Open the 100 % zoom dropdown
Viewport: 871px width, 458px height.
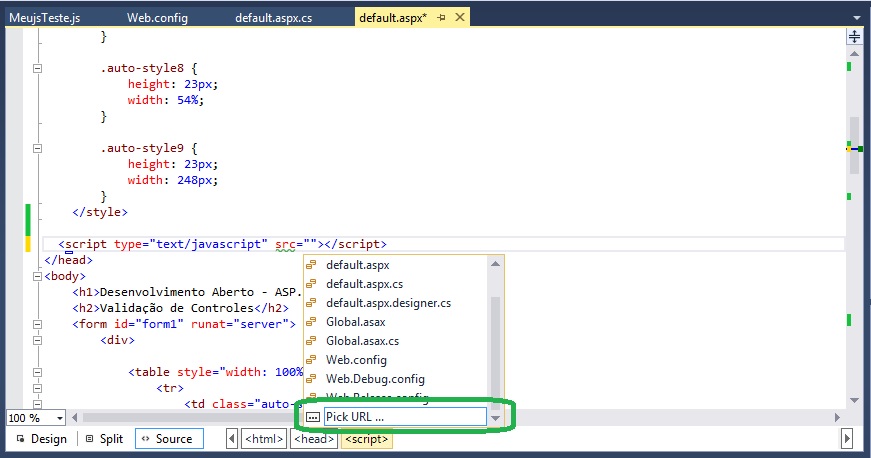pos(60,418)
